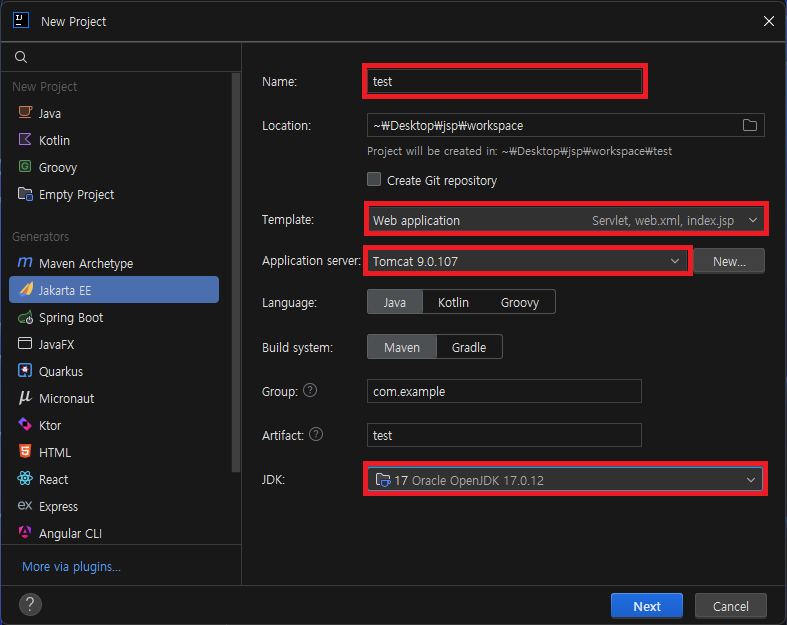The width and height of the screenshot is (787, 625).
Task: Select Empty Project label in the list
Action: click(x=76, y=195)
